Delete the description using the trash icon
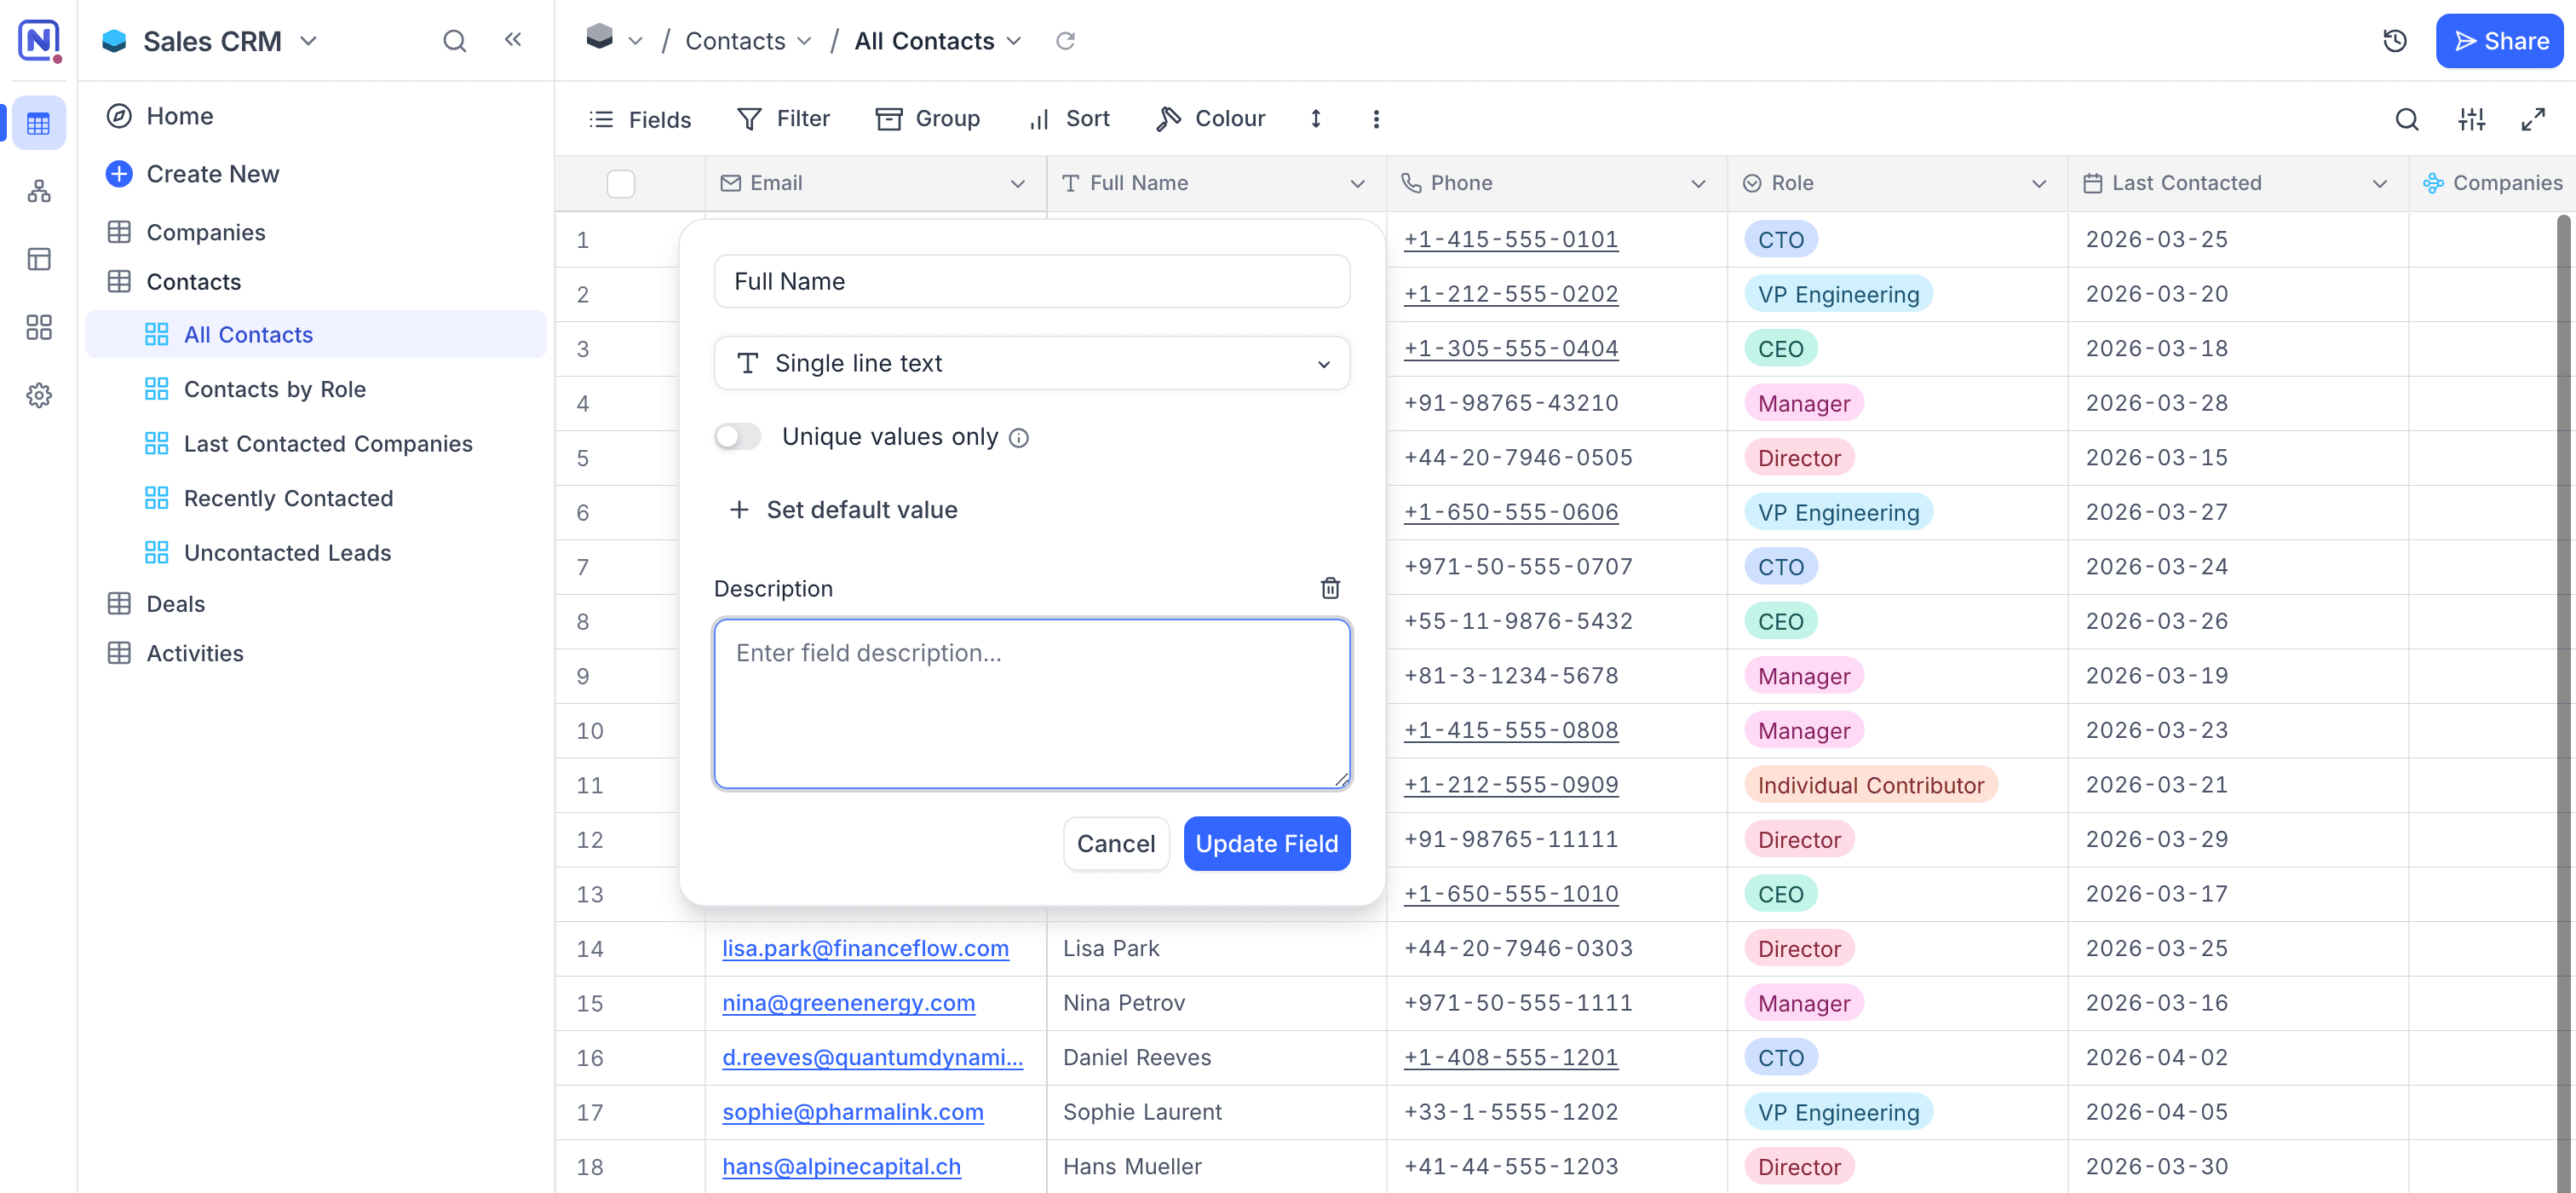Image resolution: width=2576 pixels, height=1193 pixels. (1330, 588)
